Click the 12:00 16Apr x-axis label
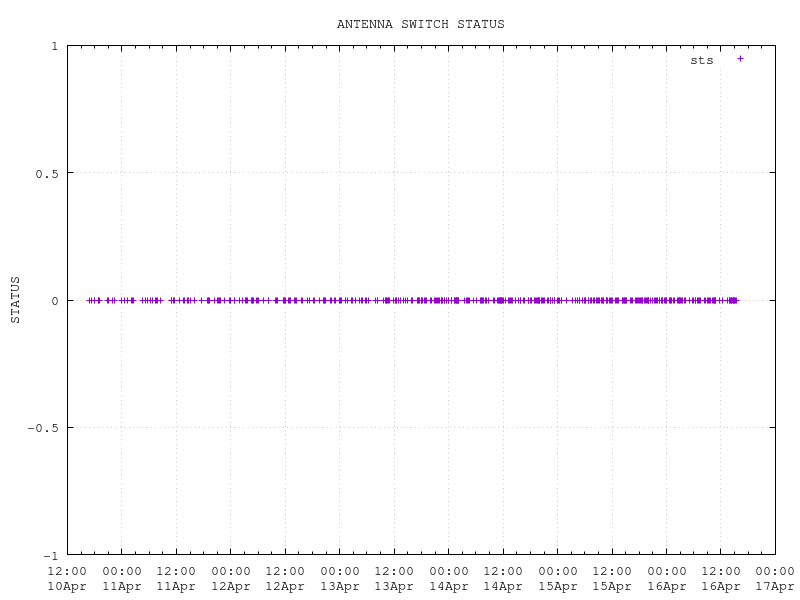 click(x=721, y=578)
